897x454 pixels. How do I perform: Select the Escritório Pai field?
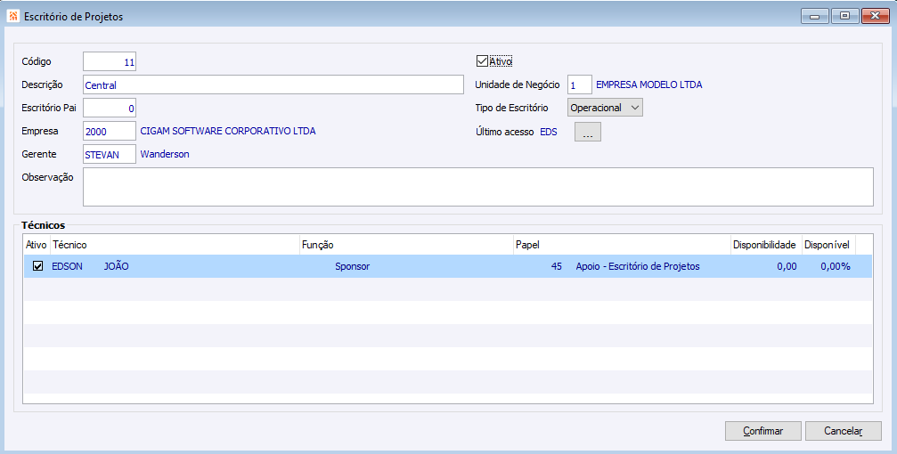click(109, 107)
